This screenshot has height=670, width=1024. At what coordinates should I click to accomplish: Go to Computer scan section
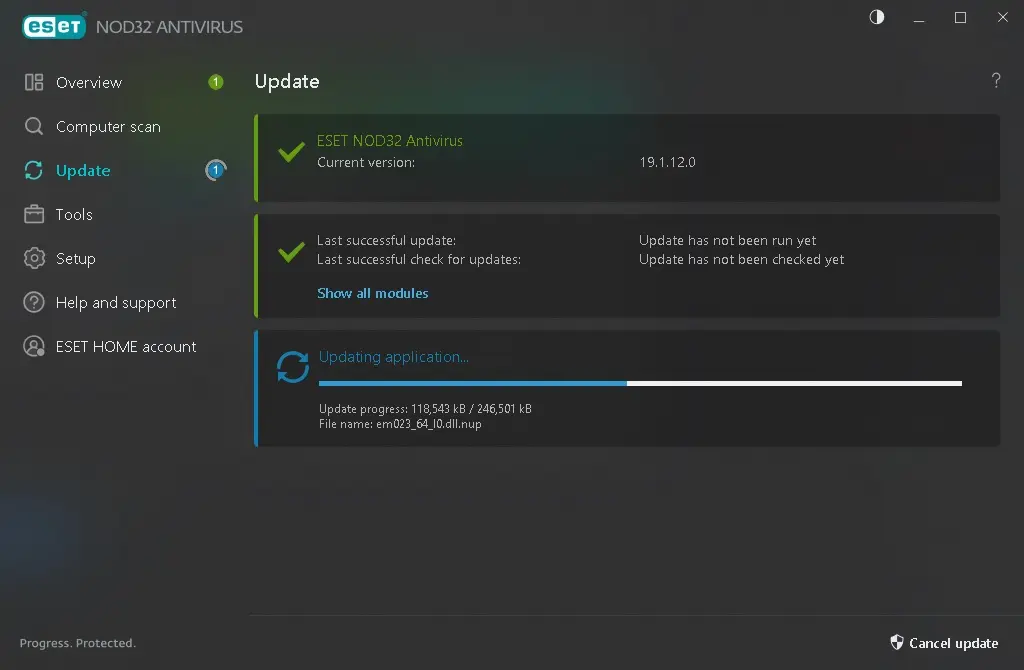[108, 127]
